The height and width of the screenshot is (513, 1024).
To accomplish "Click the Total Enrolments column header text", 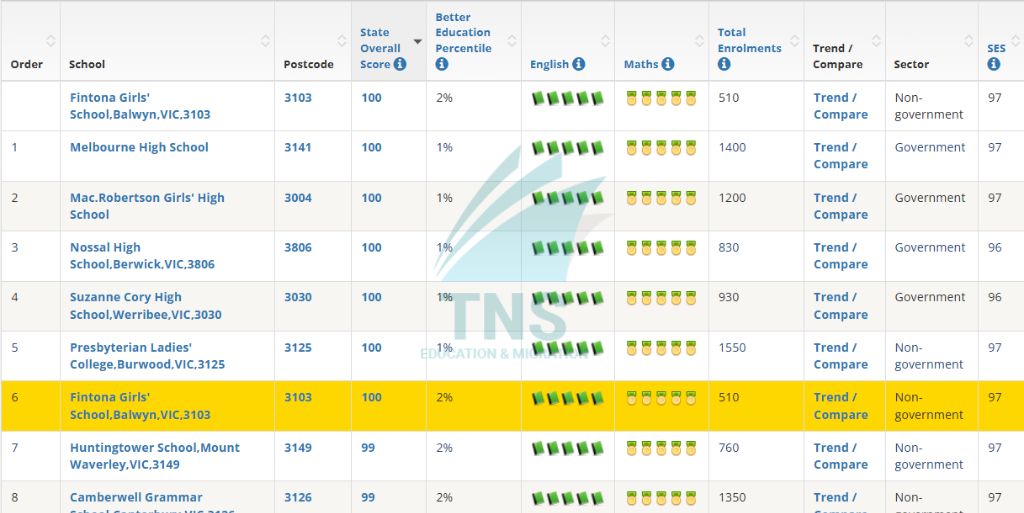I will click(749, 40).
